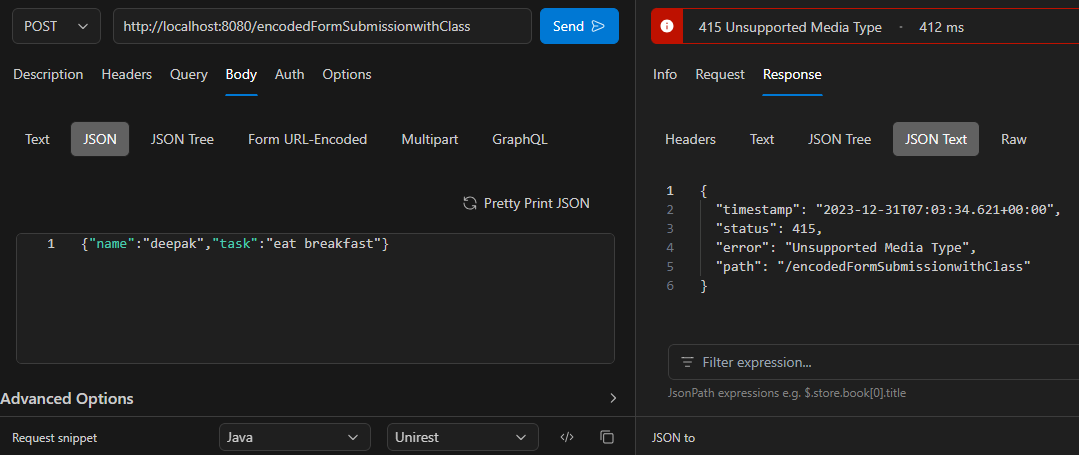1079x455 pixels.
Task: Open the POST method dropdown
Action: (56, 26)
